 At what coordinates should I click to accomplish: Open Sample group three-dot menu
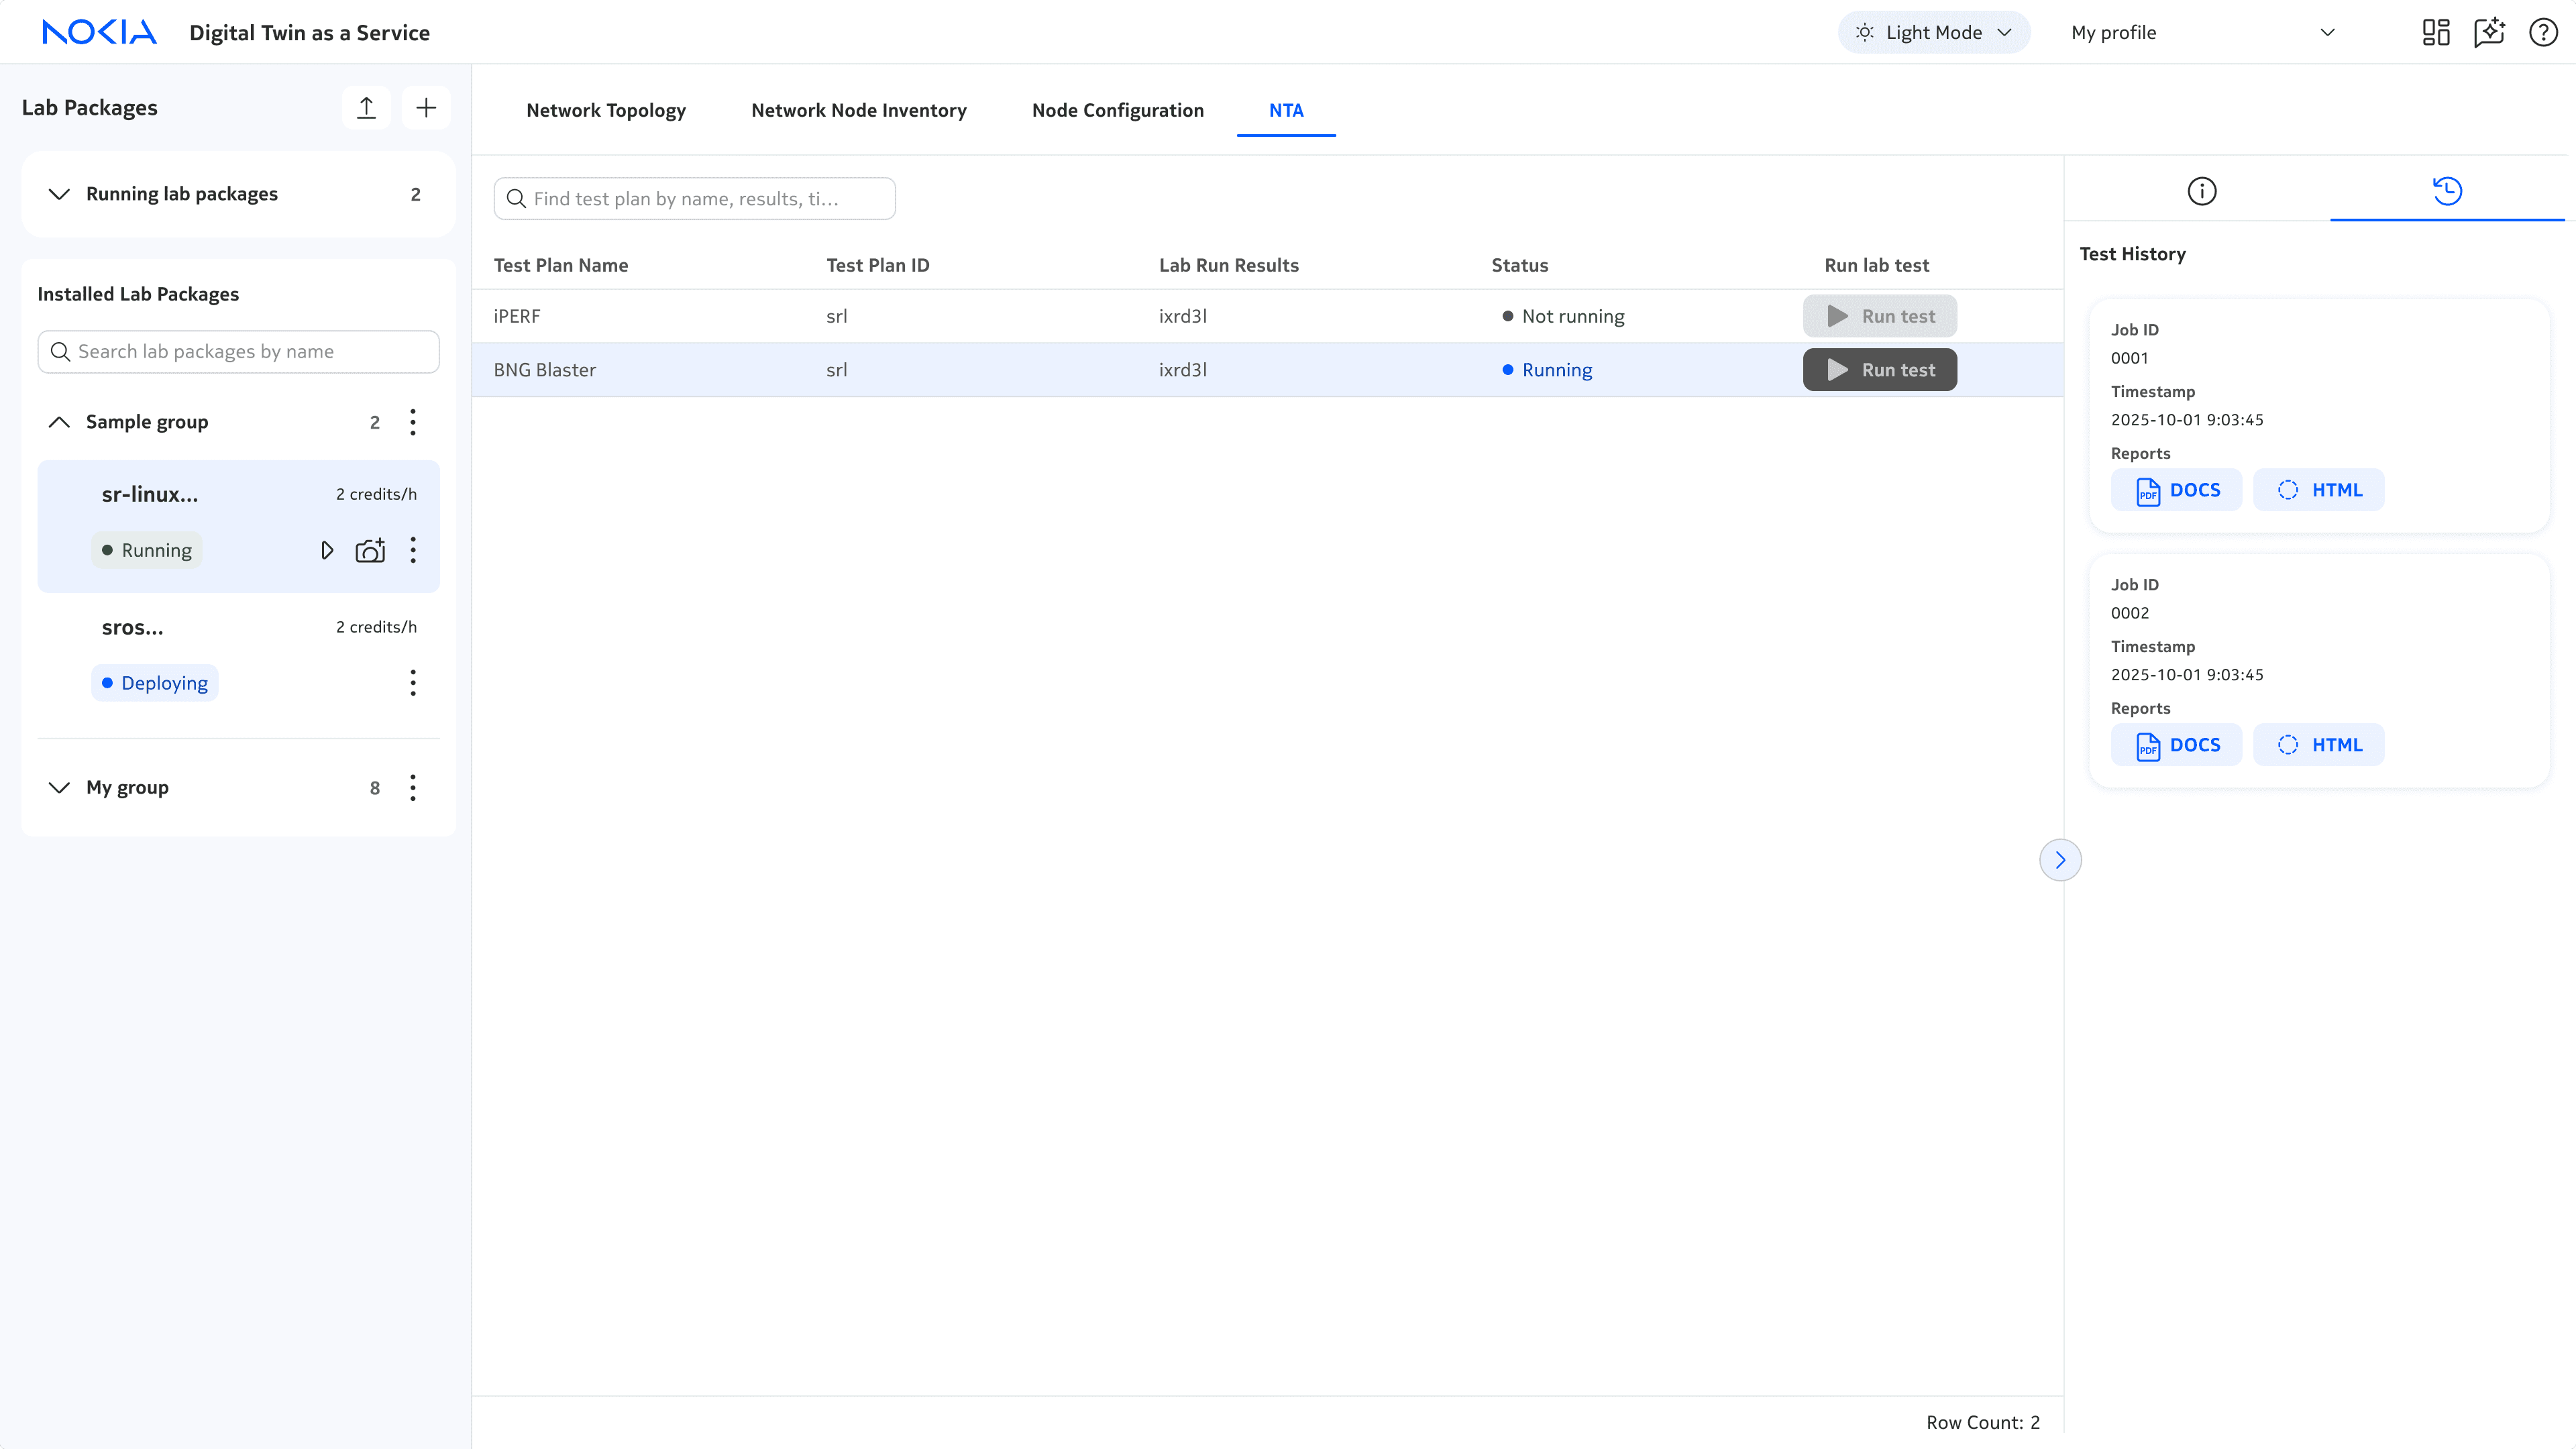413,422
